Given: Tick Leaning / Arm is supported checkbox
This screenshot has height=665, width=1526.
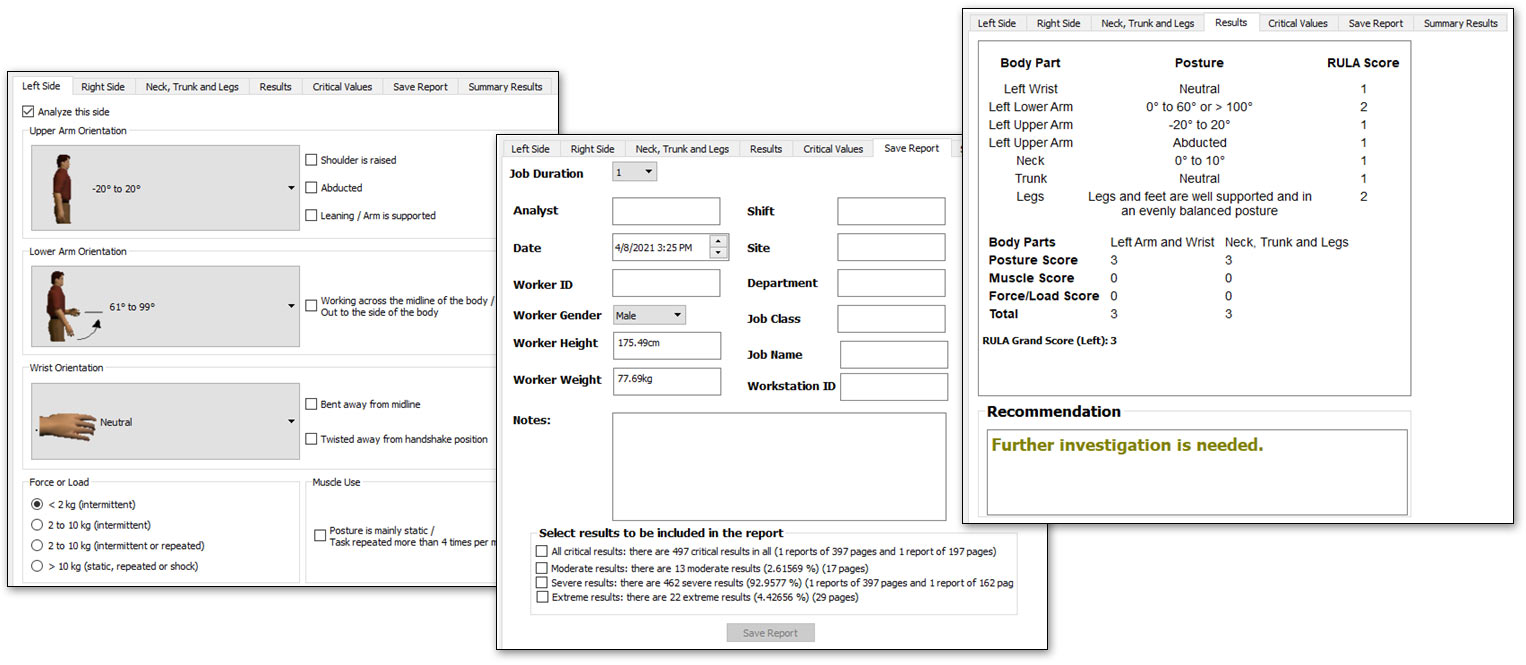Looking at the screenshot, I should 312,215.
